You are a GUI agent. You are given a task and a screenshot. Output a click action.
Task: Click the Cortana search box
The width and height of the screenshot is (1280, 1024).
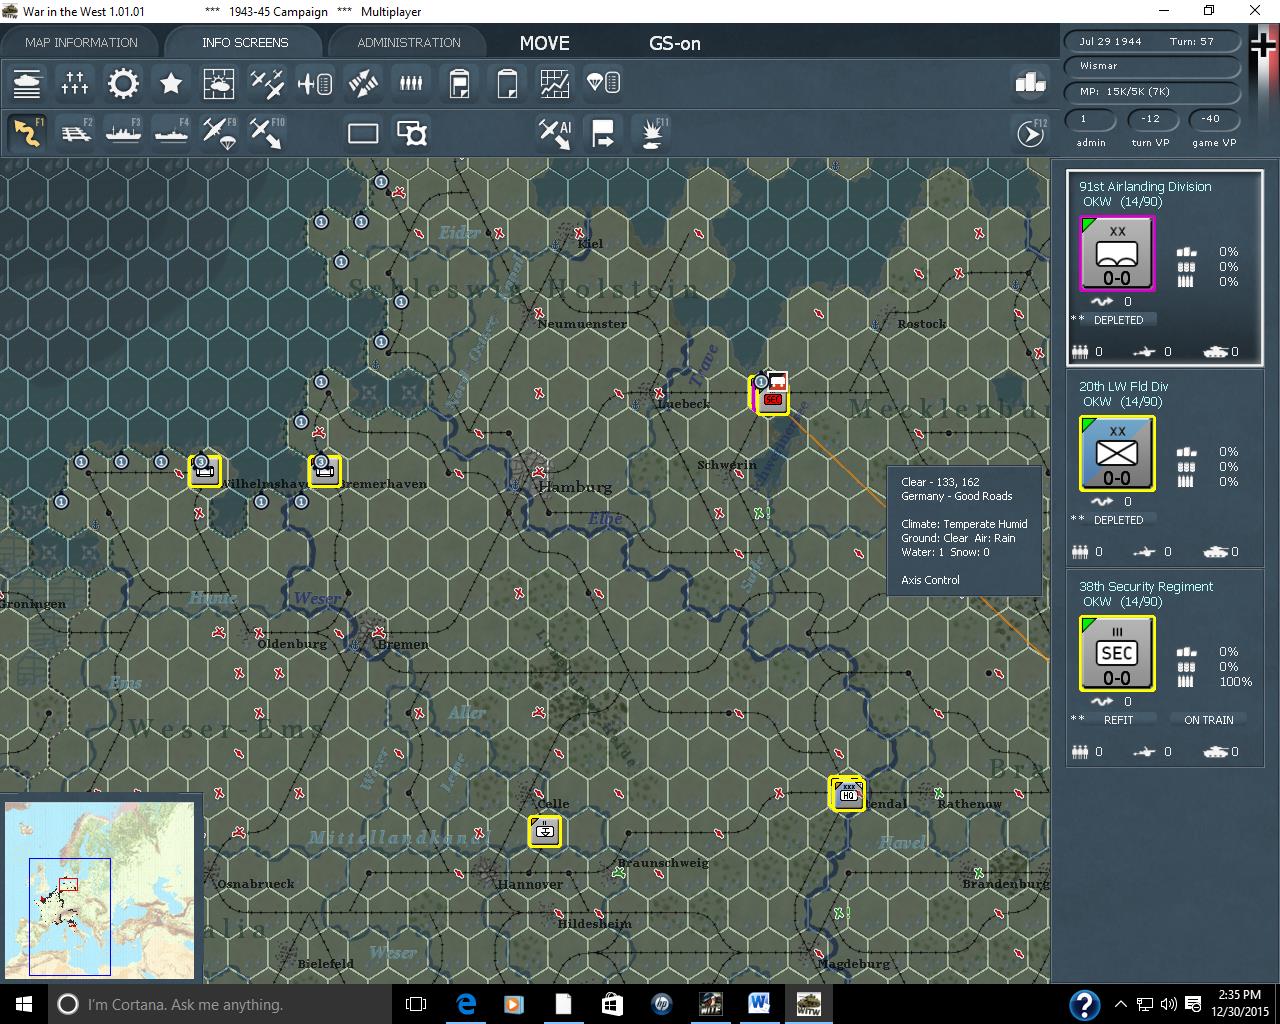click(218, 1004)
